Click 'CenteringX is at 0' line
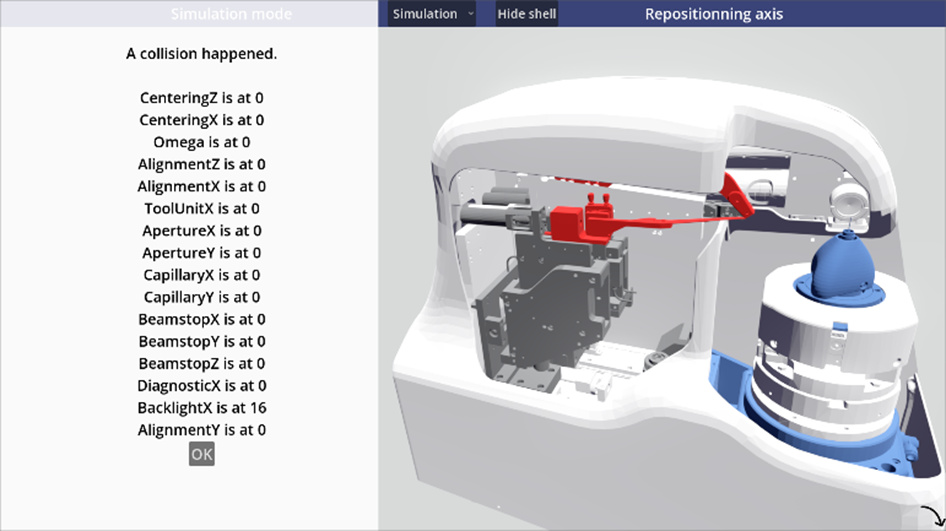The width and height of the screenshot is (946, 531). pos(202,120)
